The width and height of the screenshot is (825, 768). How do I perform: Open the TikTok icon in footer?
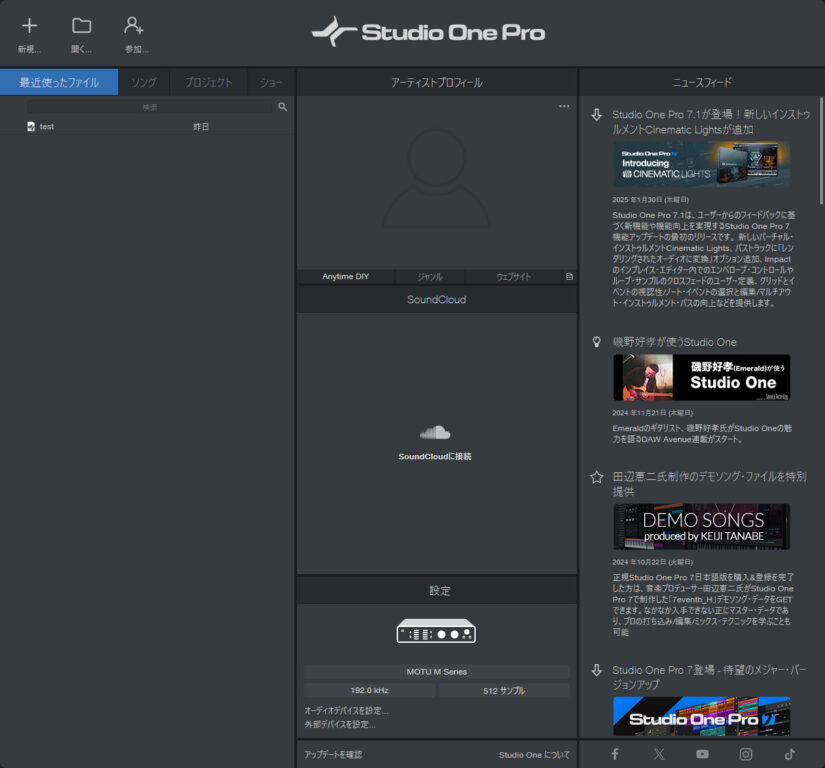pos(789,754)
